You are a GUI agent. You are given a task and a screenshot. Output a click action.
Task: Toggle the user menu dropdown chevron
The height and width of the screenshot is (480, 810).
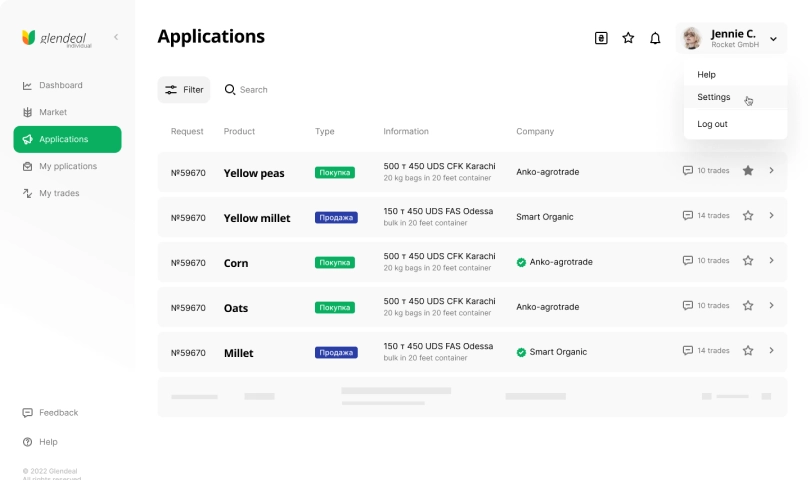point(773,39)
